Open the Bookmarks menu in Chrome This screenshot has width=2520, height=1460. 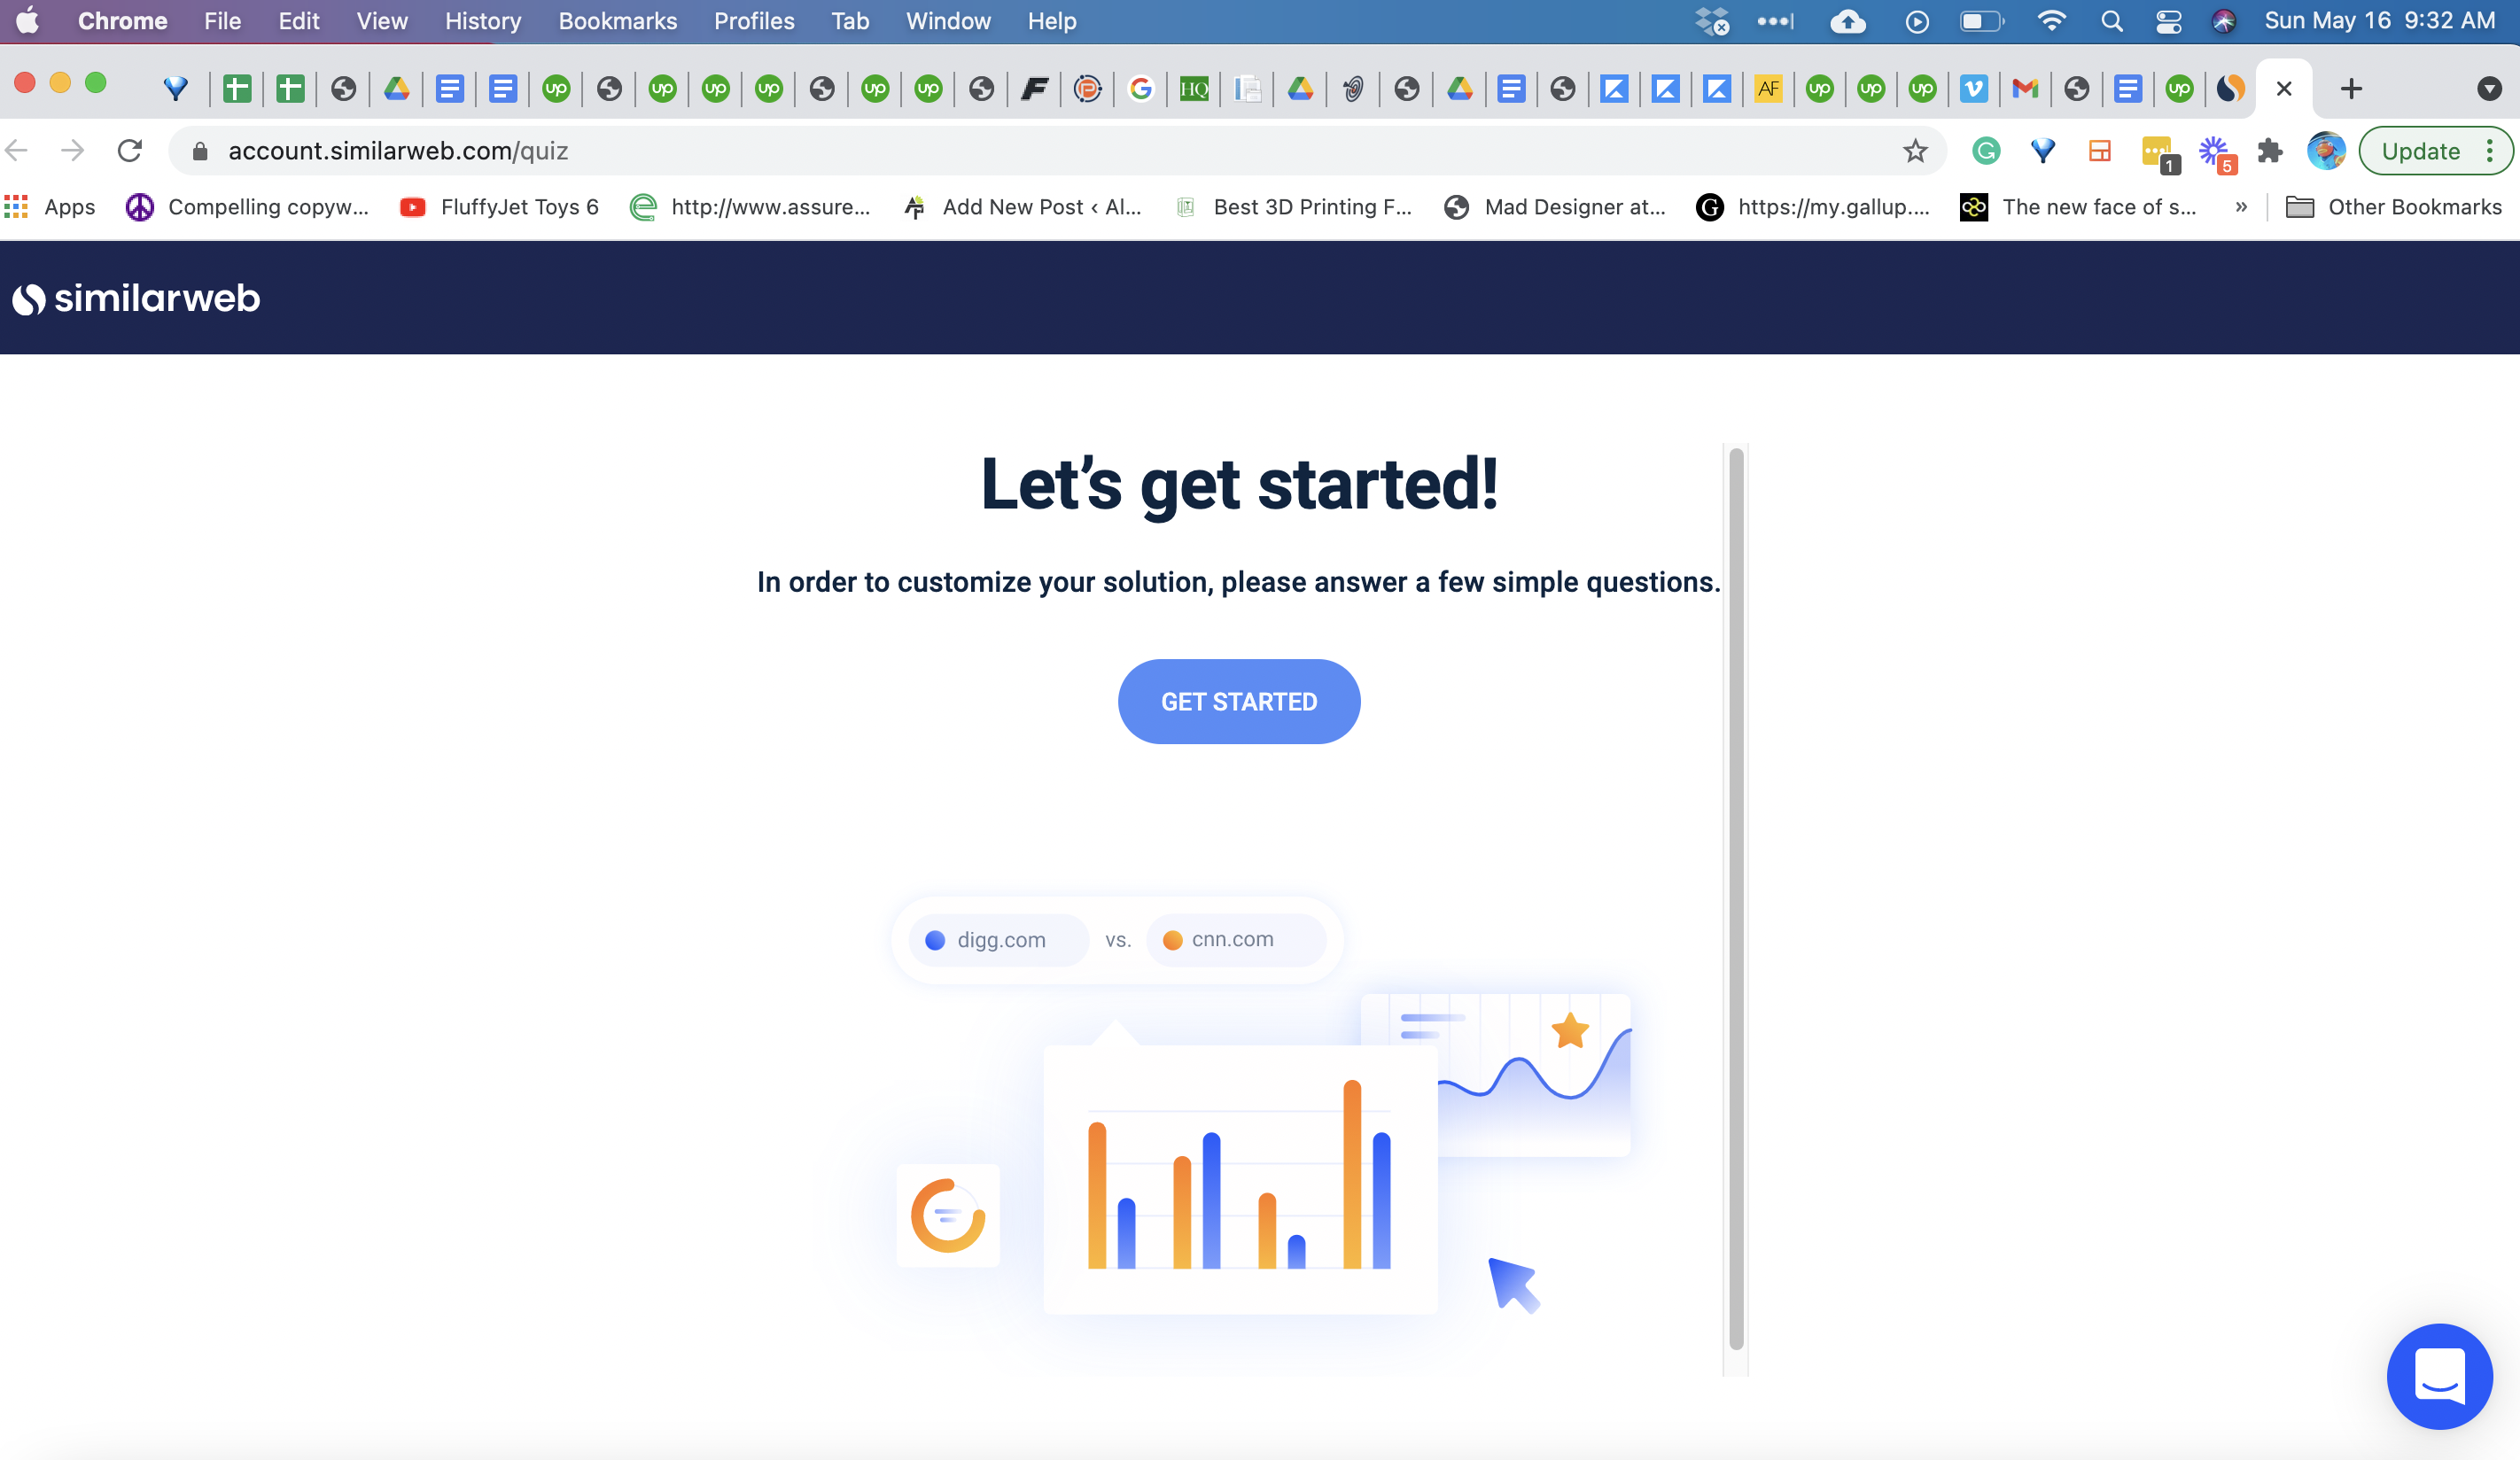[617, 19]
